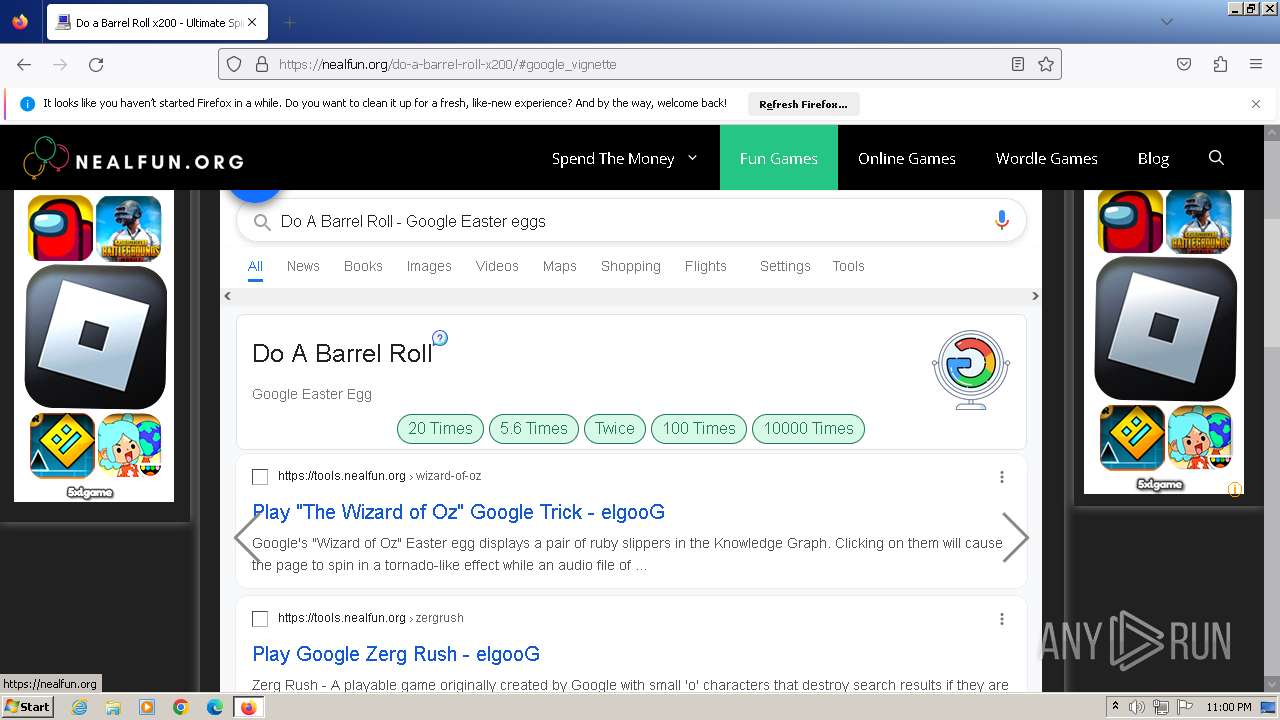
Task: Open the Fun Games menu item
Action: (x=779, y=158)
